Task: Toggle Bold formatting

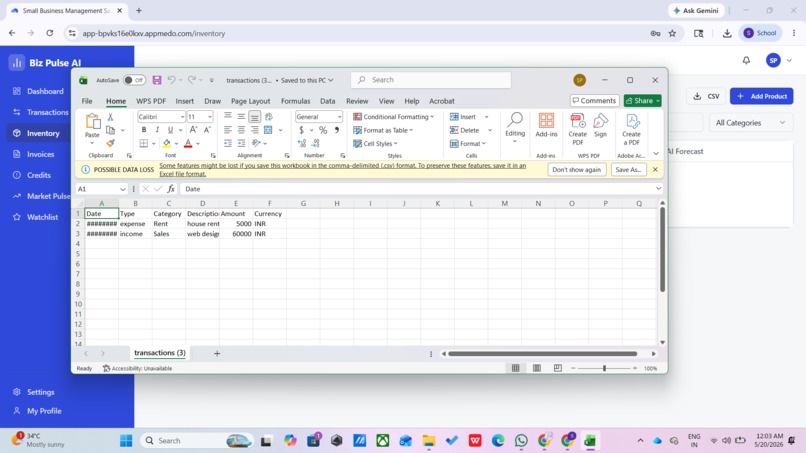Action: [x=144, y=130]
